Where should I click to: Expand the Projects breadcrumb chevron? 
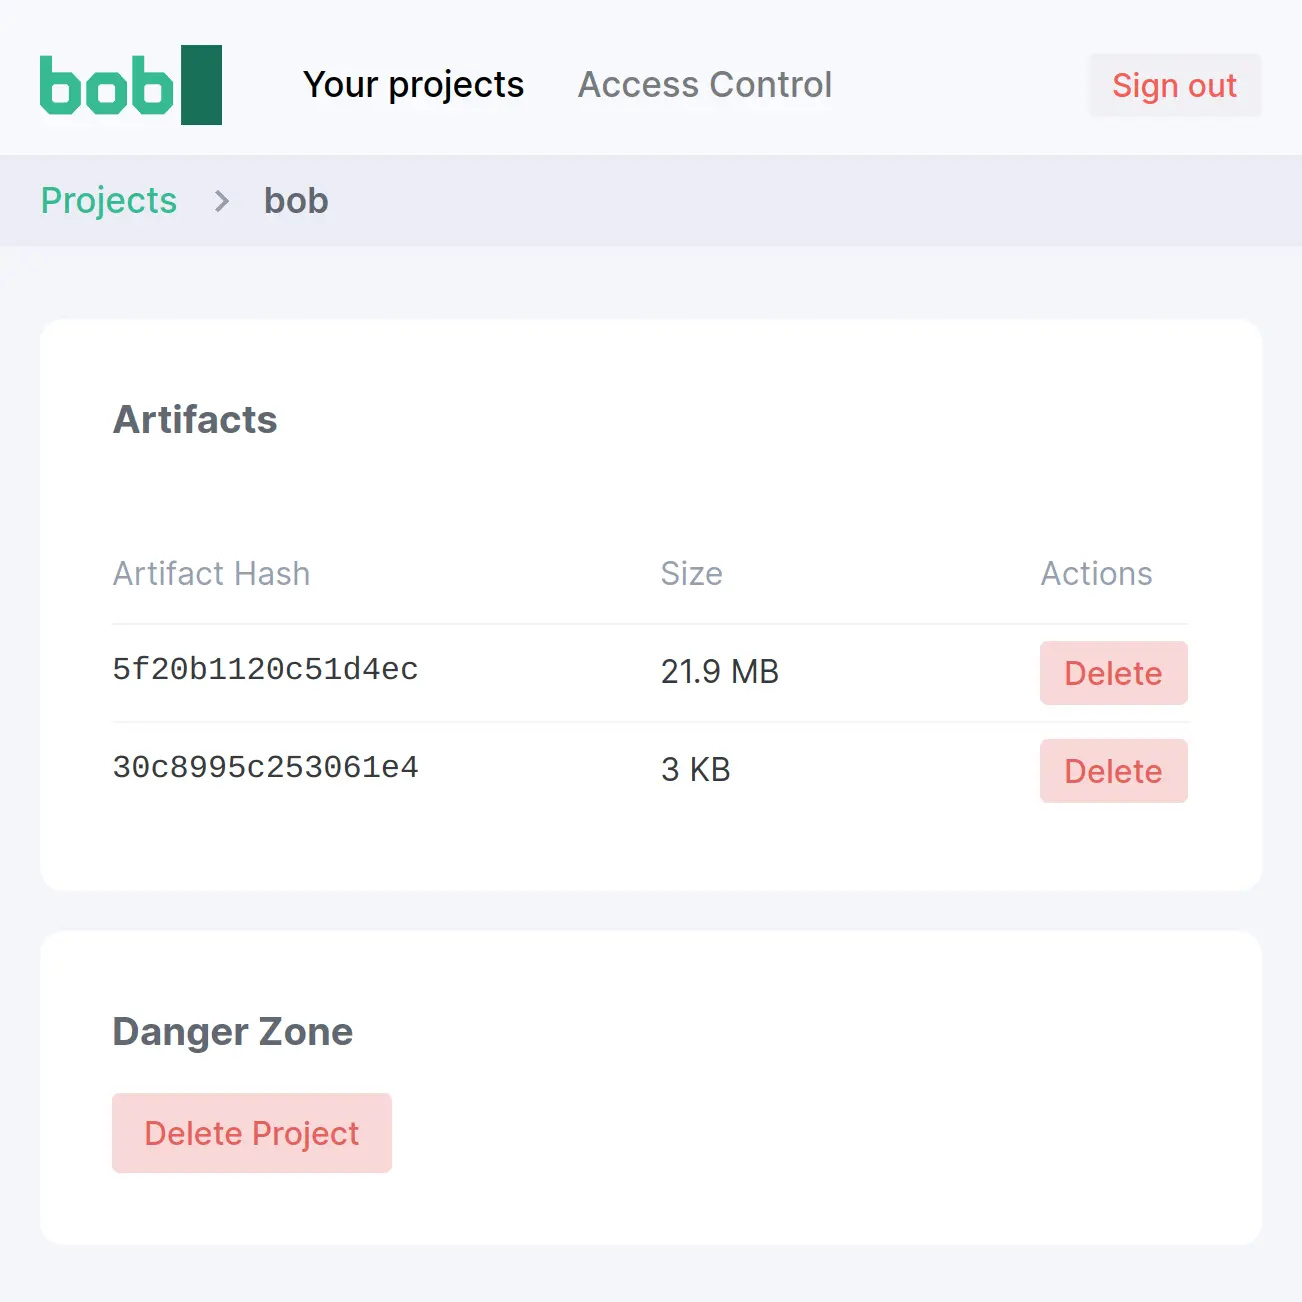[x=220, y=201]
